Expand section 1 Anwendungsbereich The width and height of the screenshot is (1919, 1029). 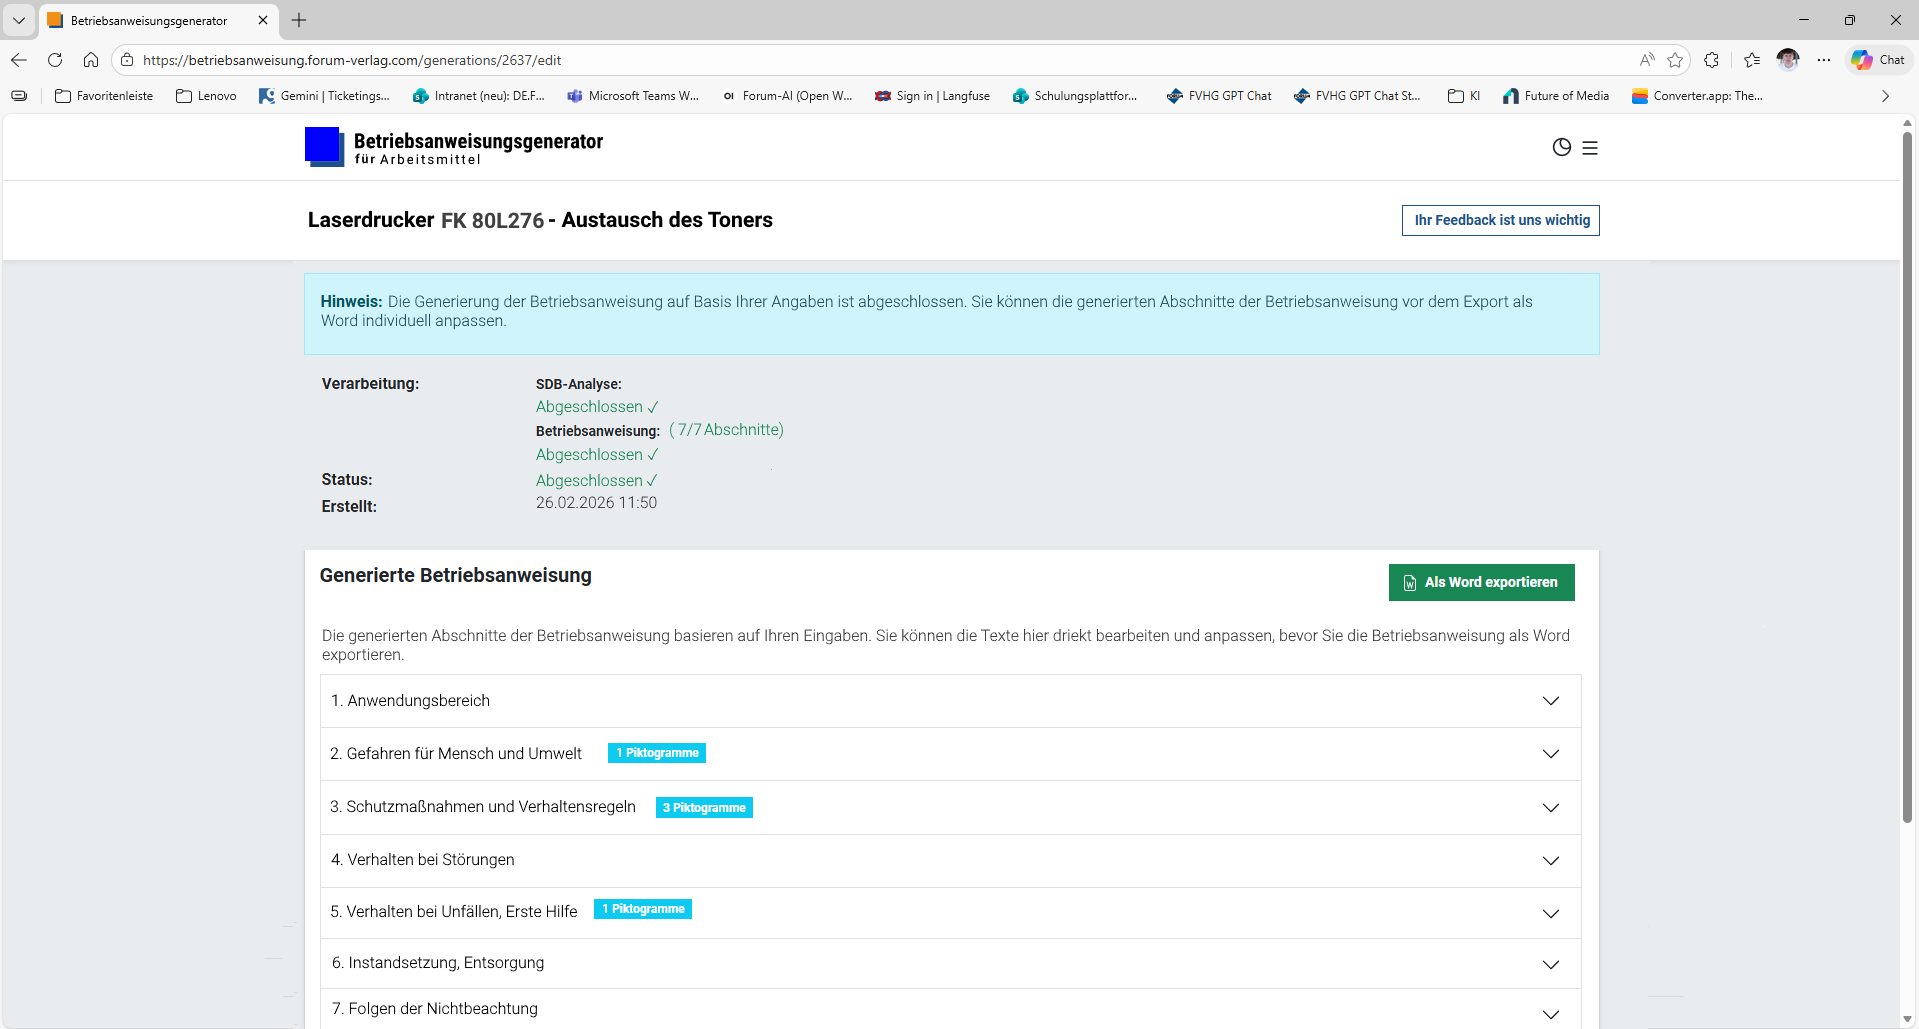pyautogui.click(x=1550, y=701)
